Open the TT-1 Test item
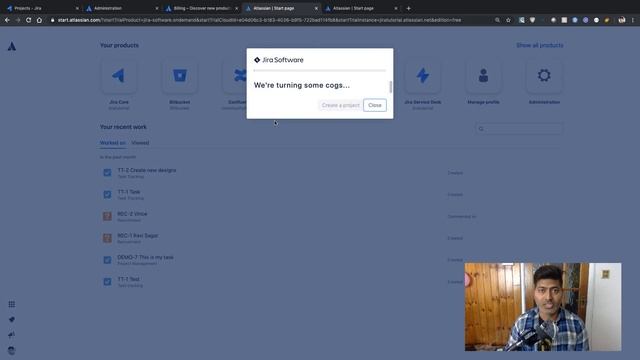 pyautogui.click(x=128, y=279)
